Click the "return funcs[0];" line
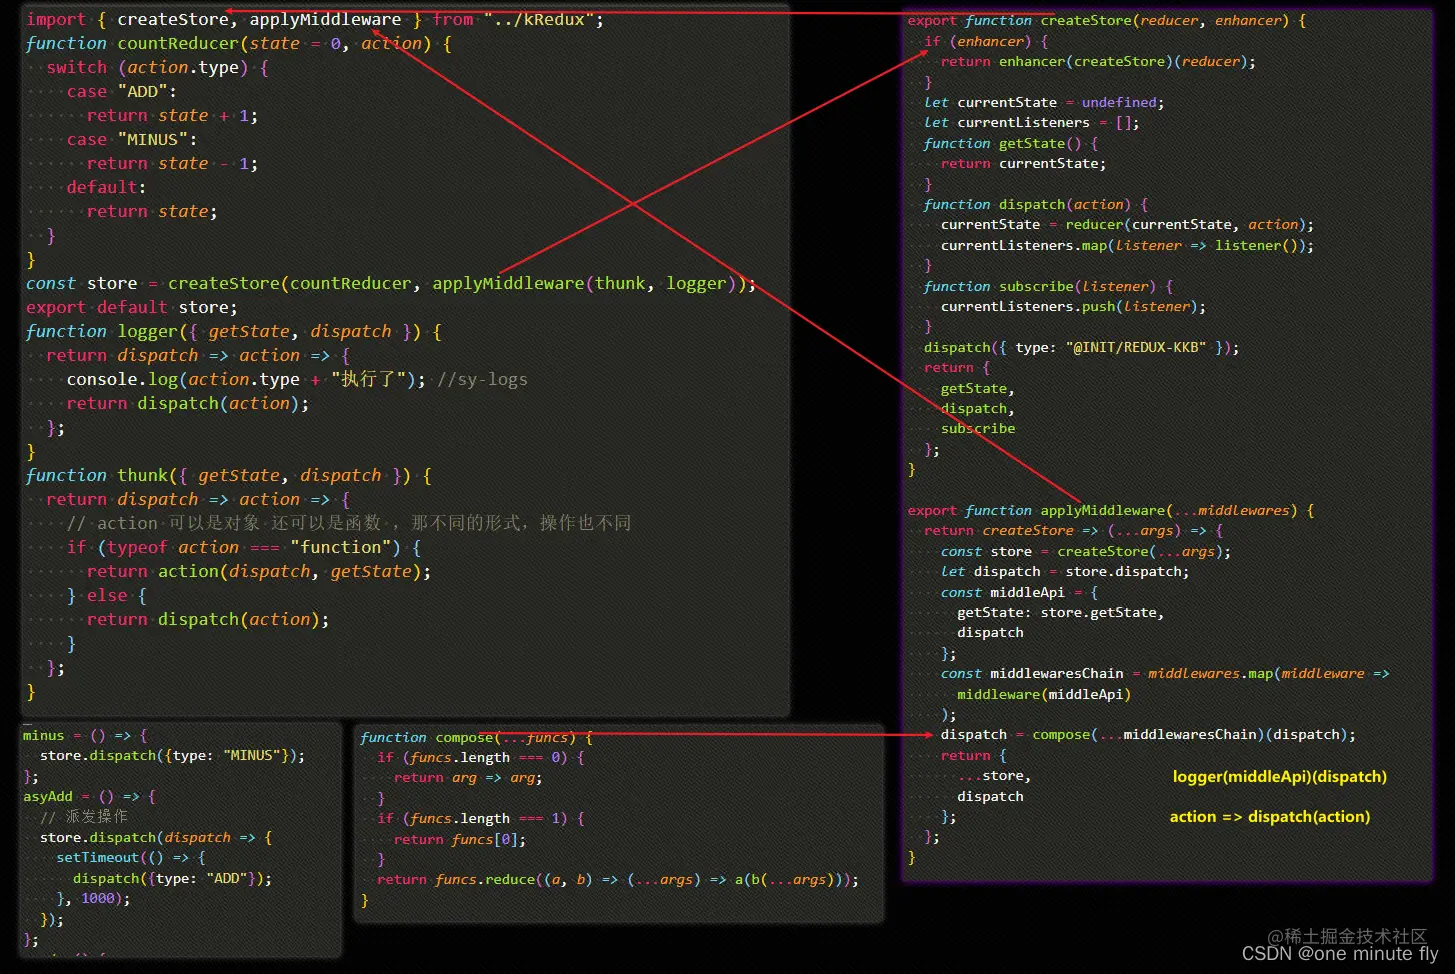Image resolution: width=1455 pixels, height=974 pixels. click(459, 839)
